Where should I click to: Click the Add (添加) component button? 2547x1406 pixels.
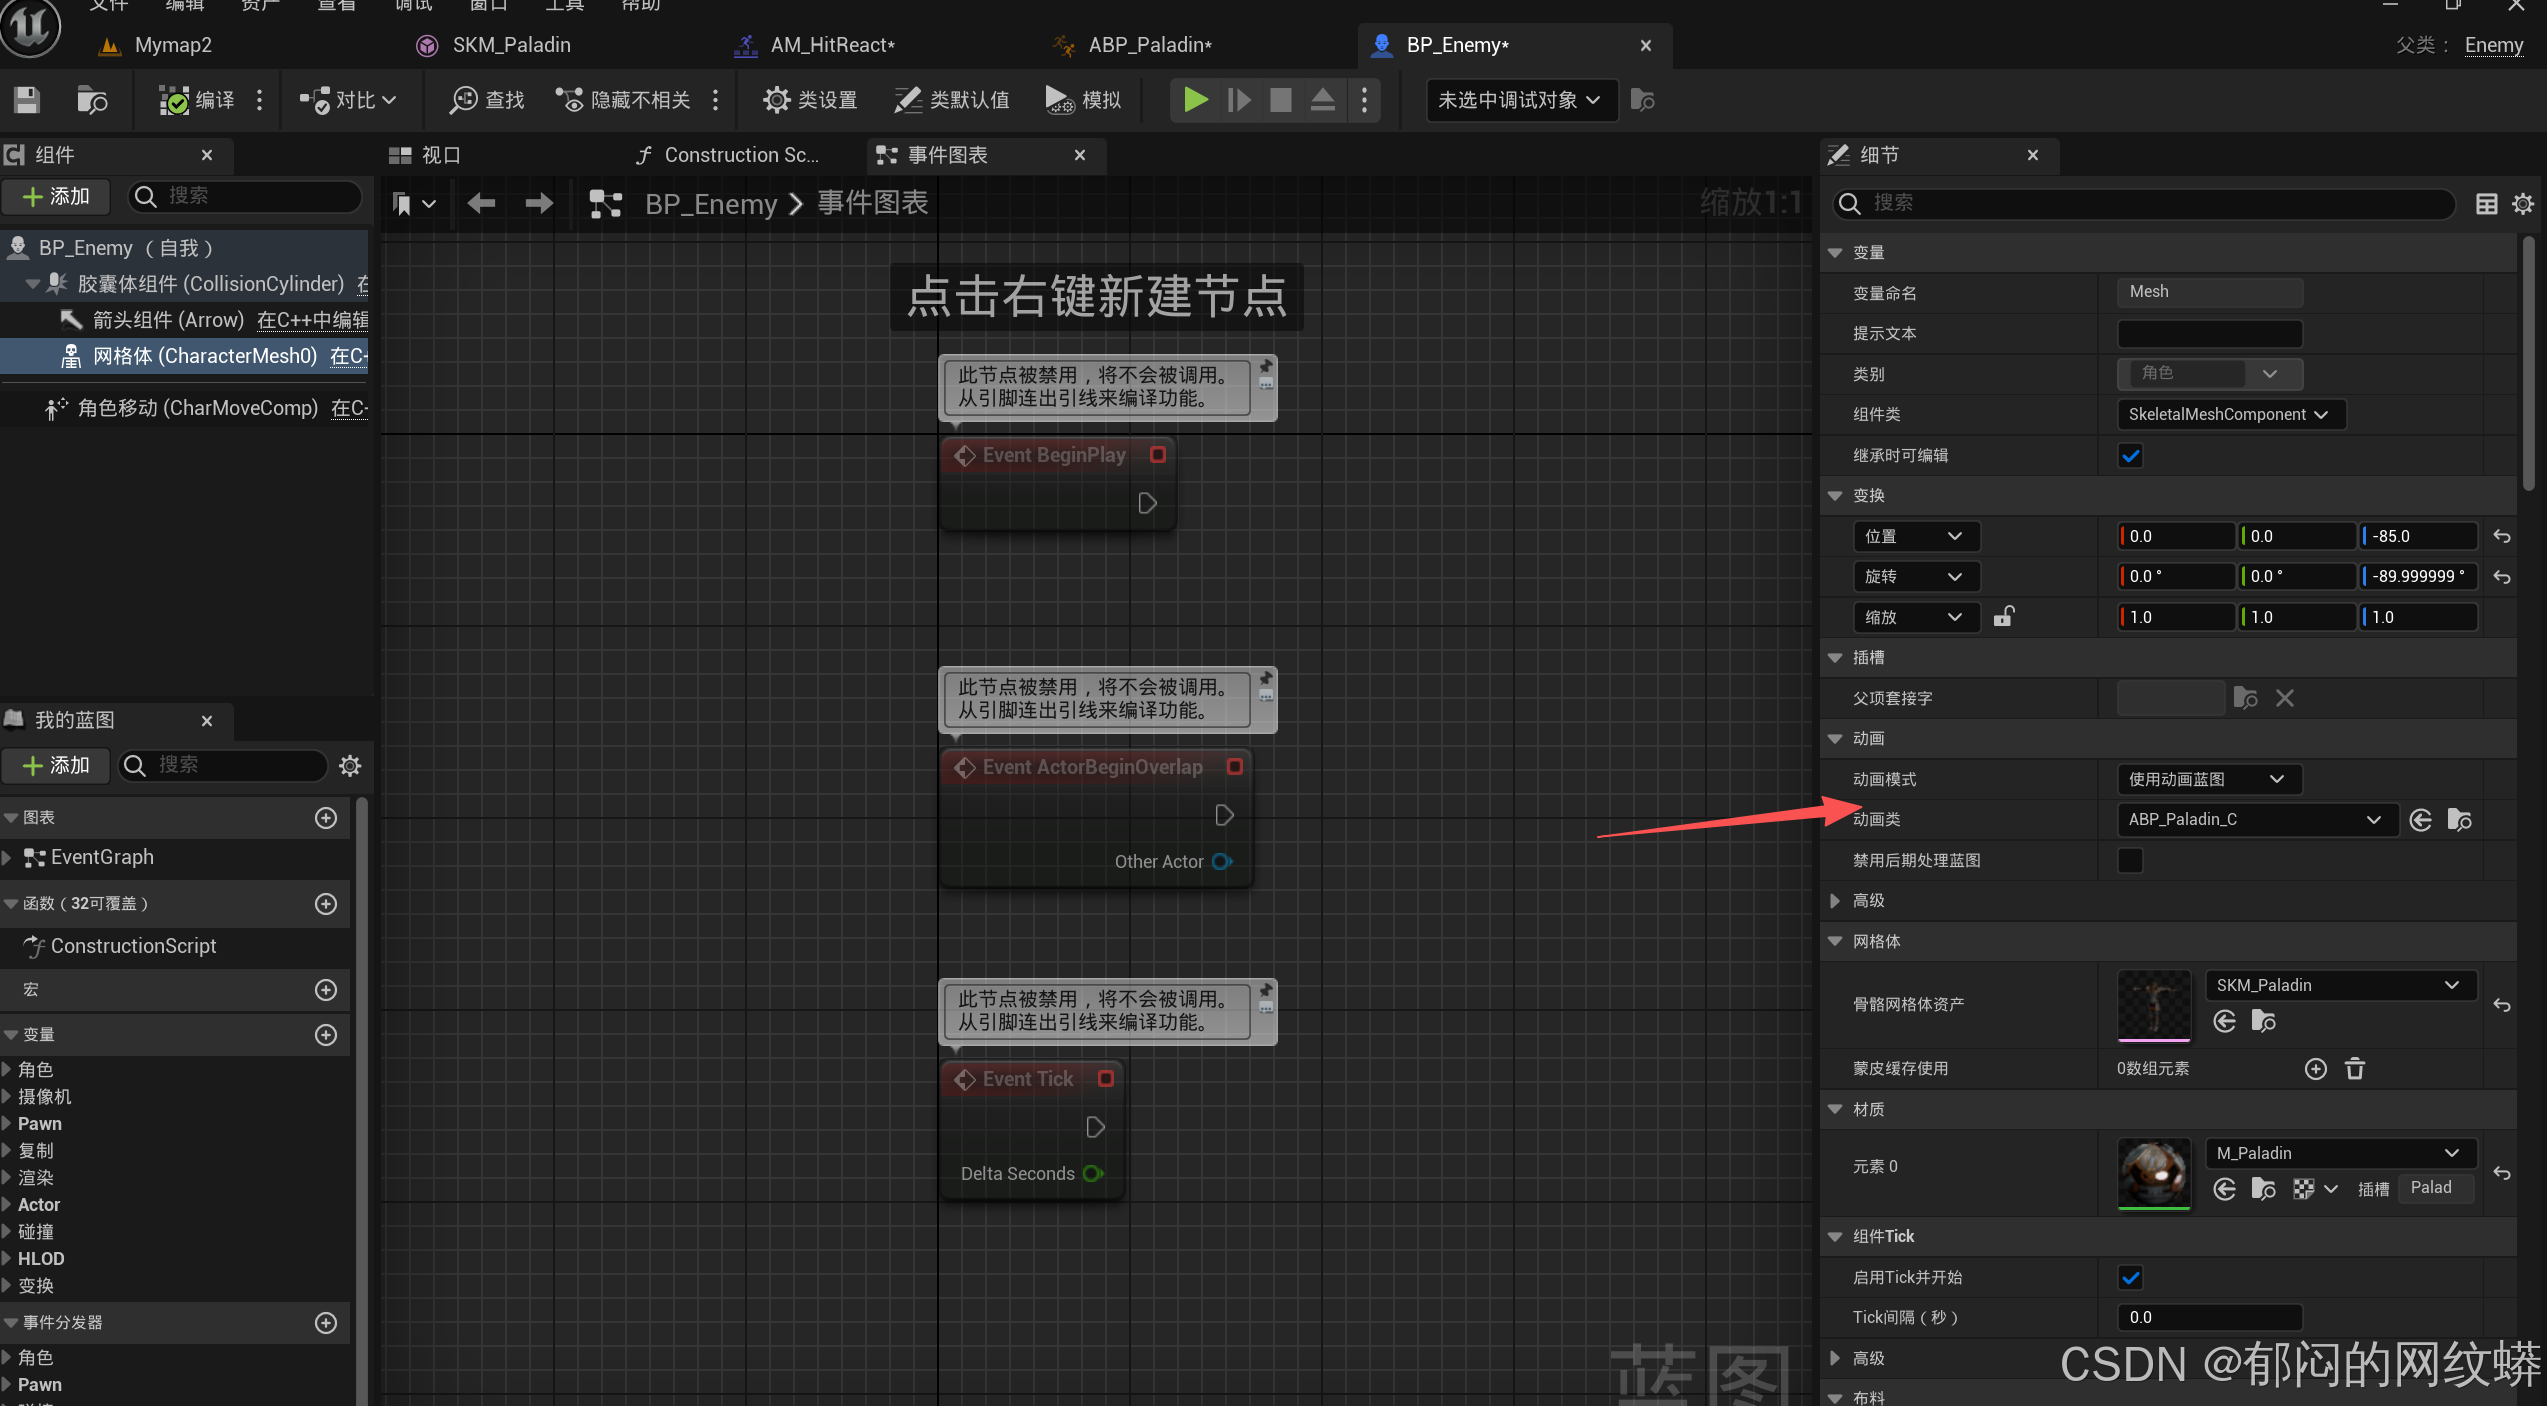56,197
